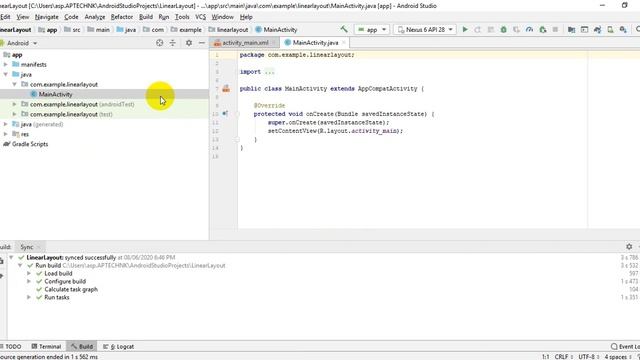Expand the Configure build node
Image resolution: width=640 pixels, height=360 pixels.
click(x=29, y=281)
